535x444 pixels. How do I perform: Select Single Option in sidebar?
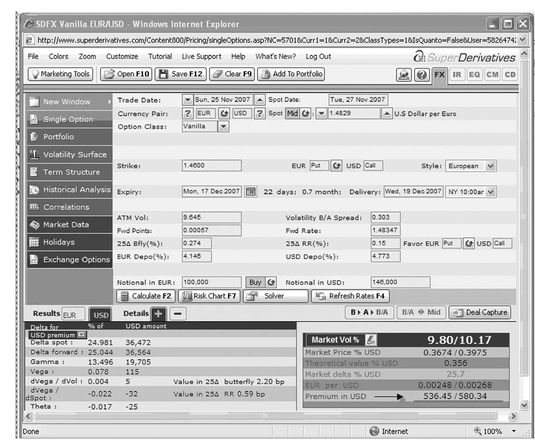70,119
